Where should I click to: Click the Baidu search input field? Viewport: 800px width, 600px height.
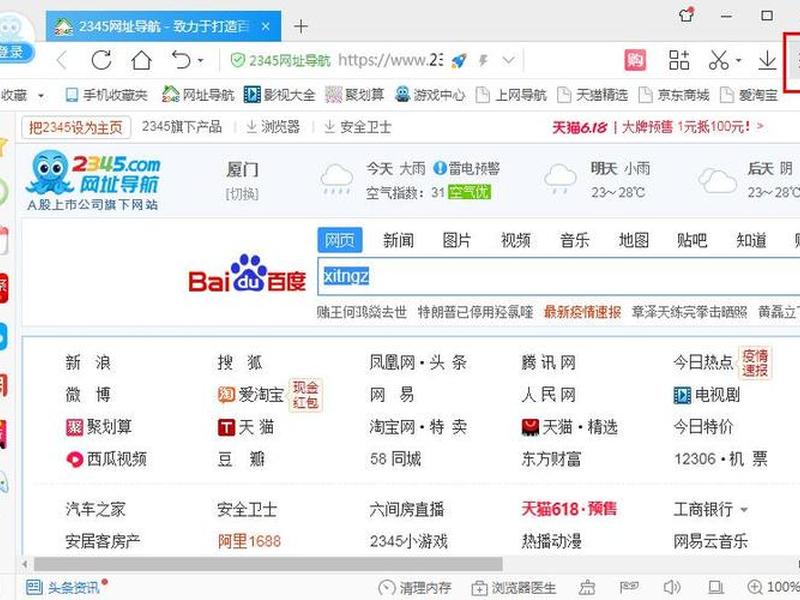click(x=559, y=277)
